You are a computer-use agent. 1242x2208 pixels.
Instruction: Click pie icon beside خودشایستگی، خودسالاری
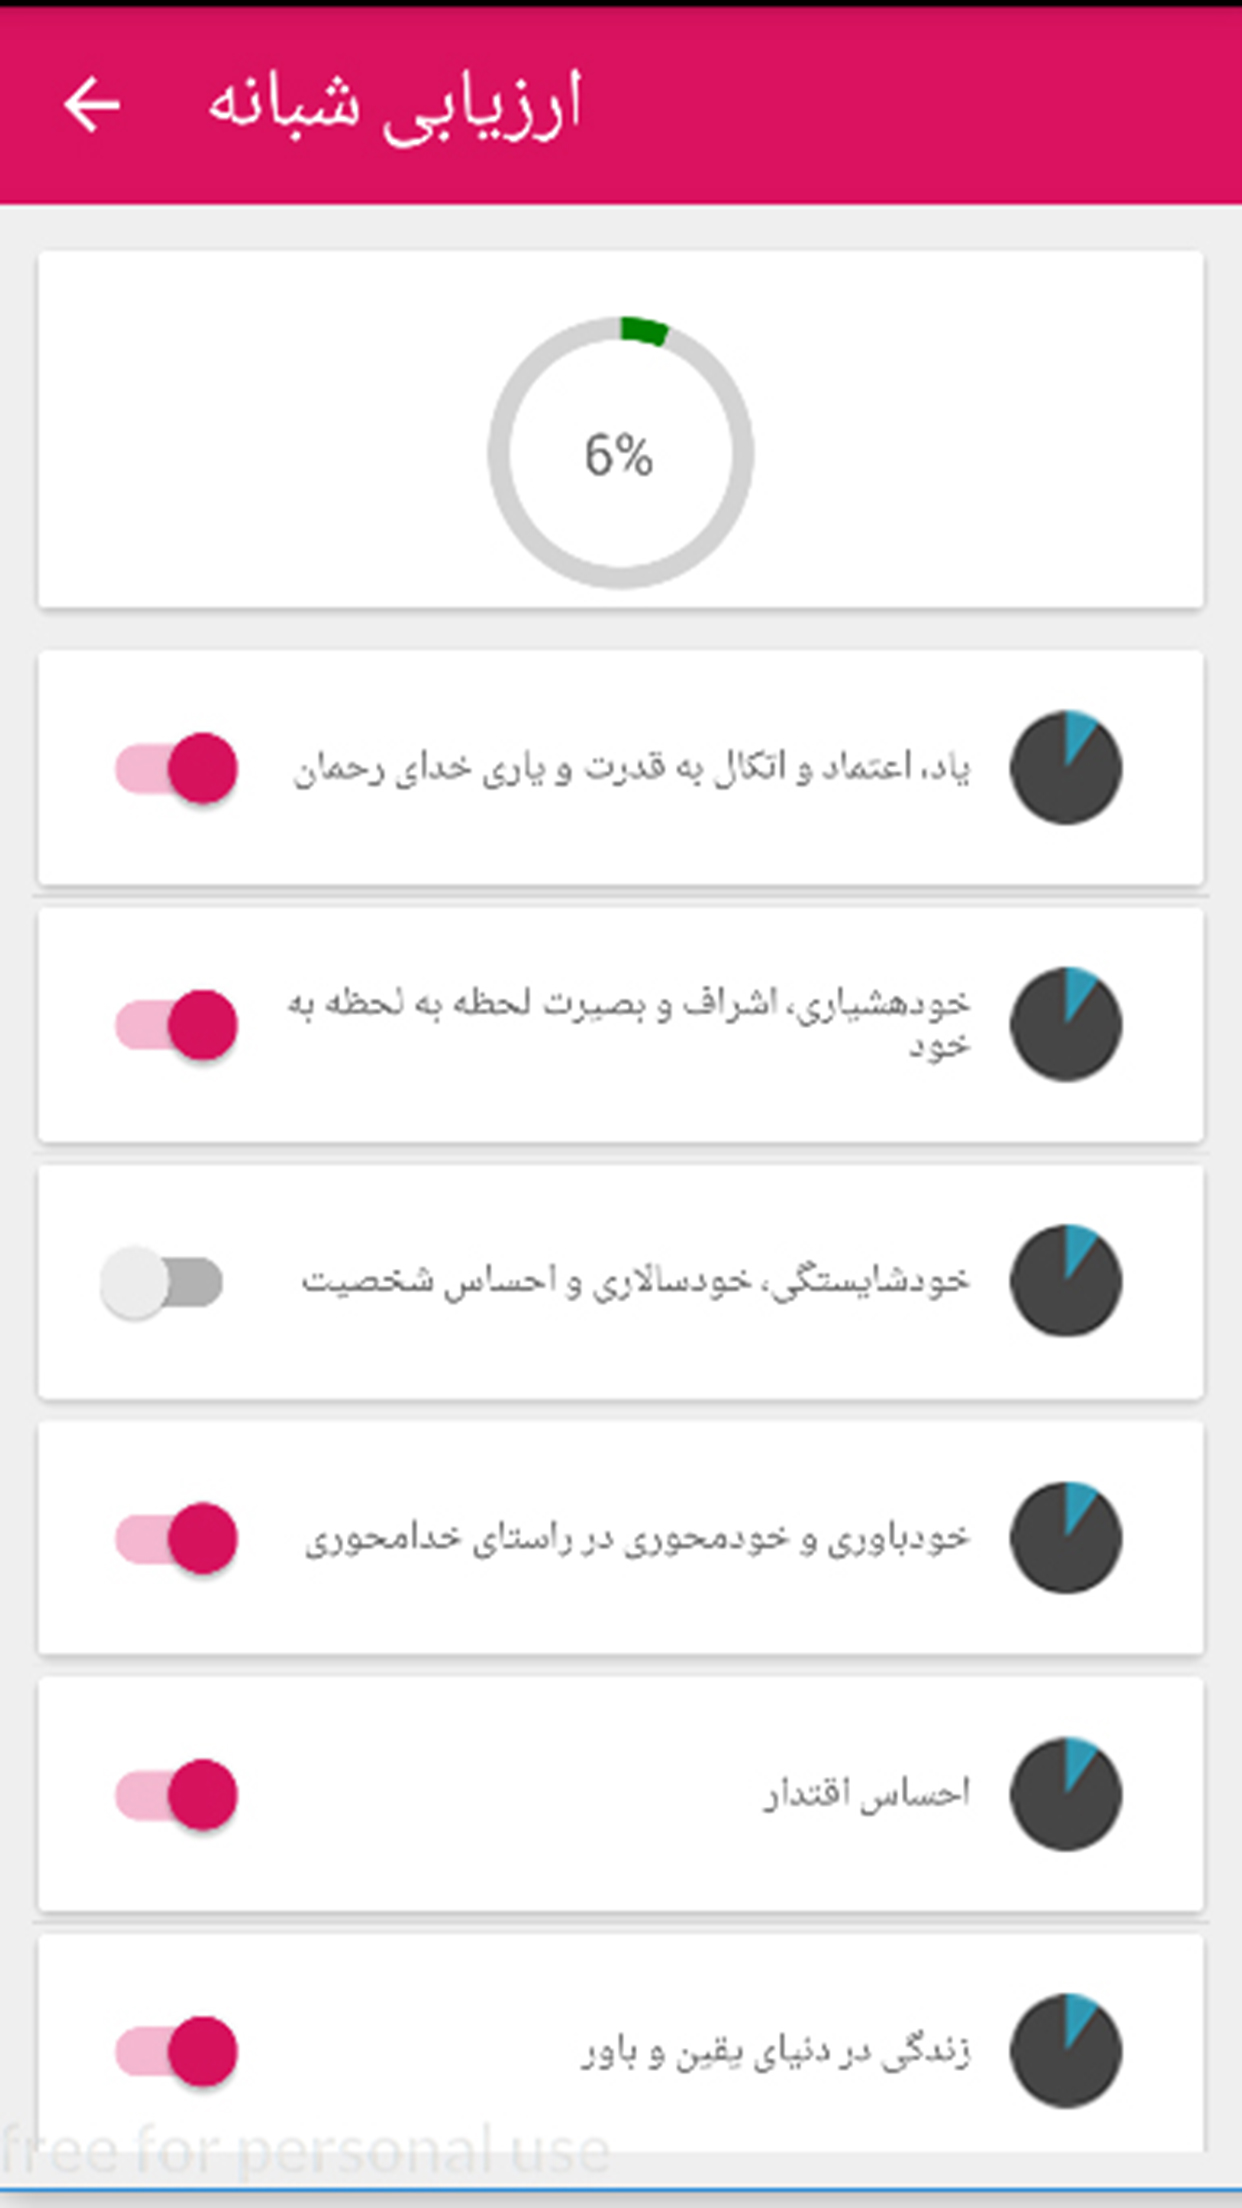[x=1065, y=1281]
